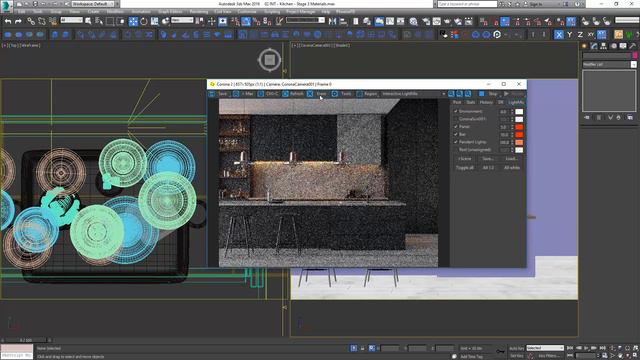Open the Customize menu
This screenshot has width=640, height=360.
coord(247,12)
